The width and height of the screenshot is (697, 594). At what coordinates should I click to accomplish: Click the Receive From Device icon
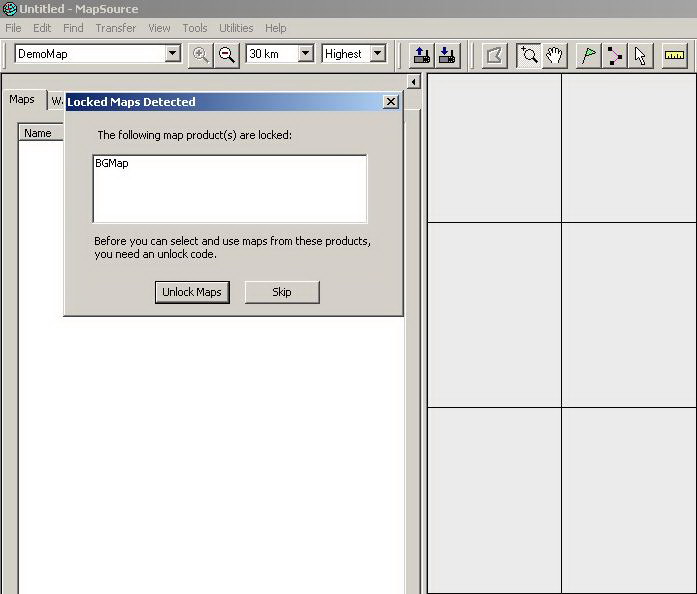point(447,55)
